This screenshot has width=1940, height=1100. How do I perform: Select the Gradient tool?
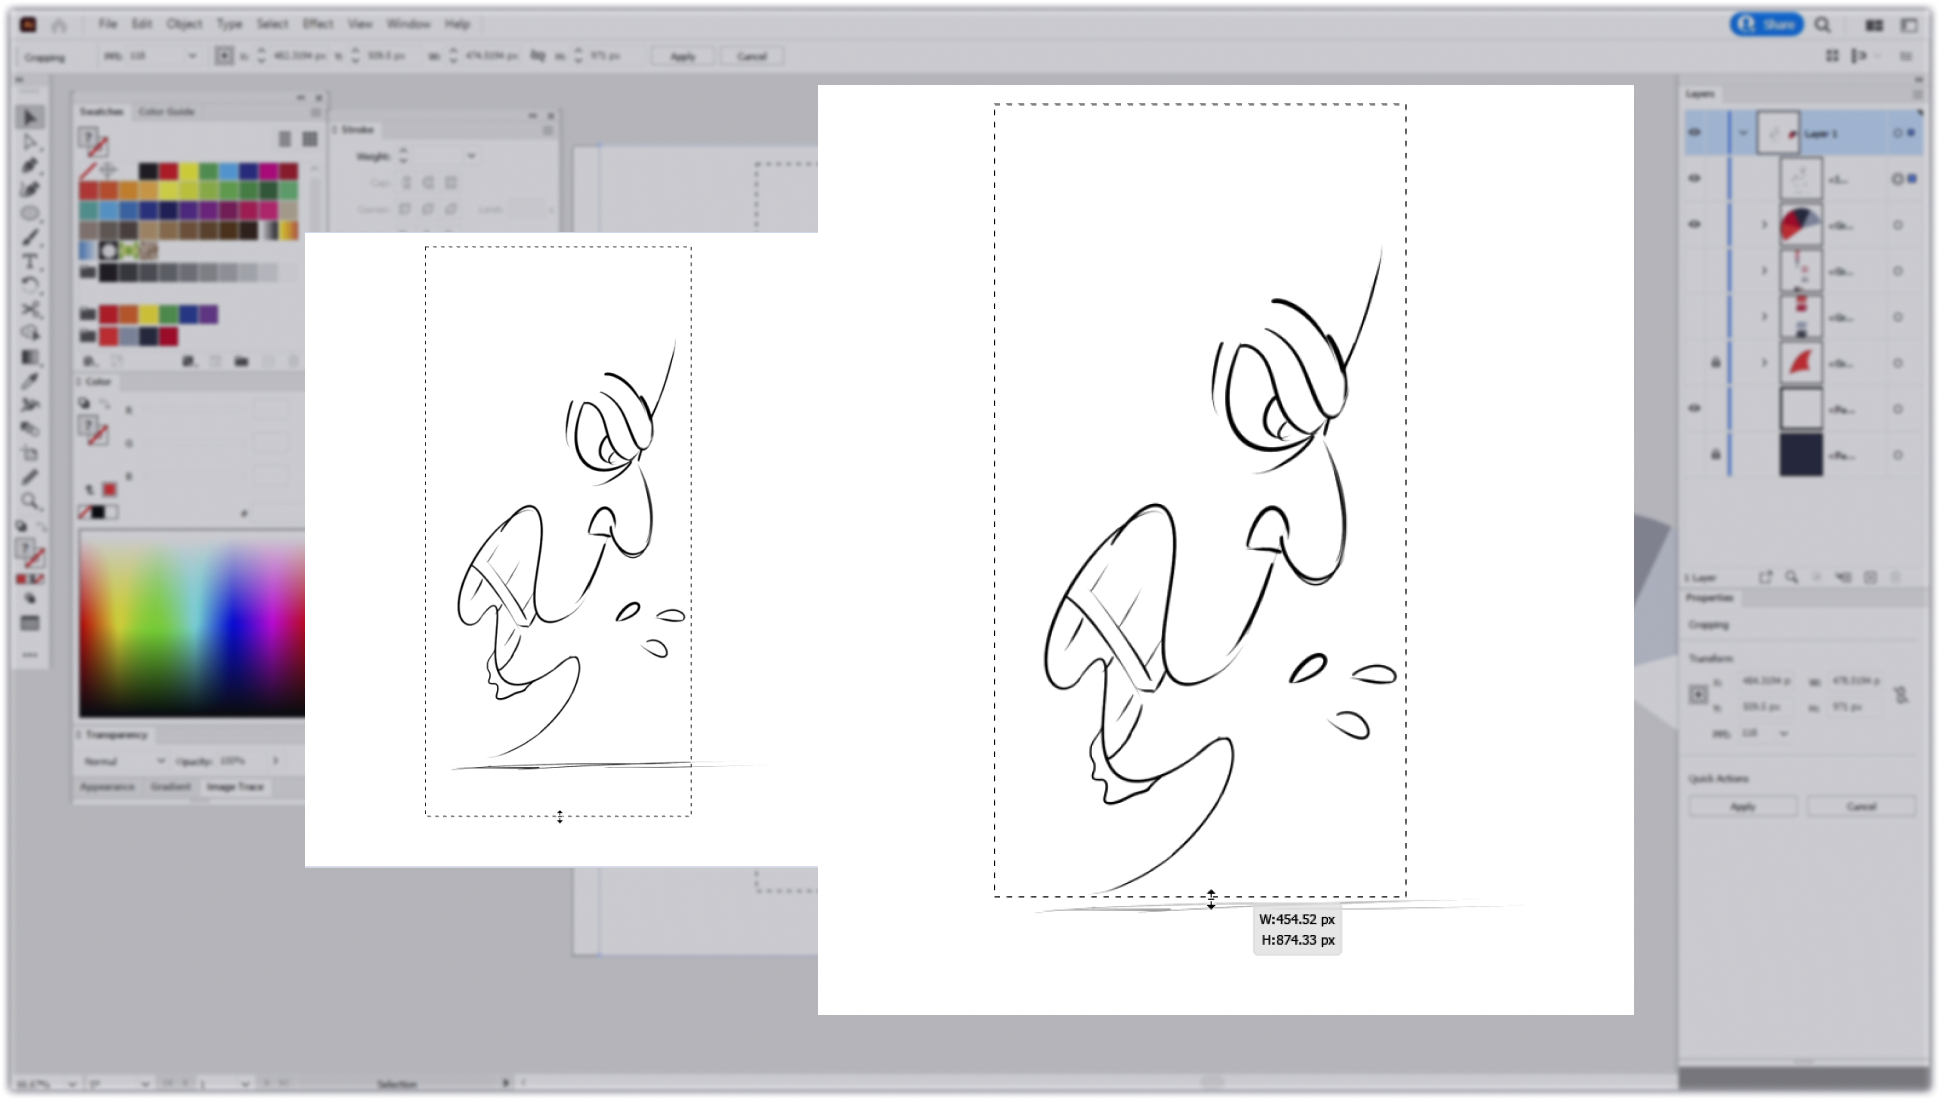click(x=30, y=358)
